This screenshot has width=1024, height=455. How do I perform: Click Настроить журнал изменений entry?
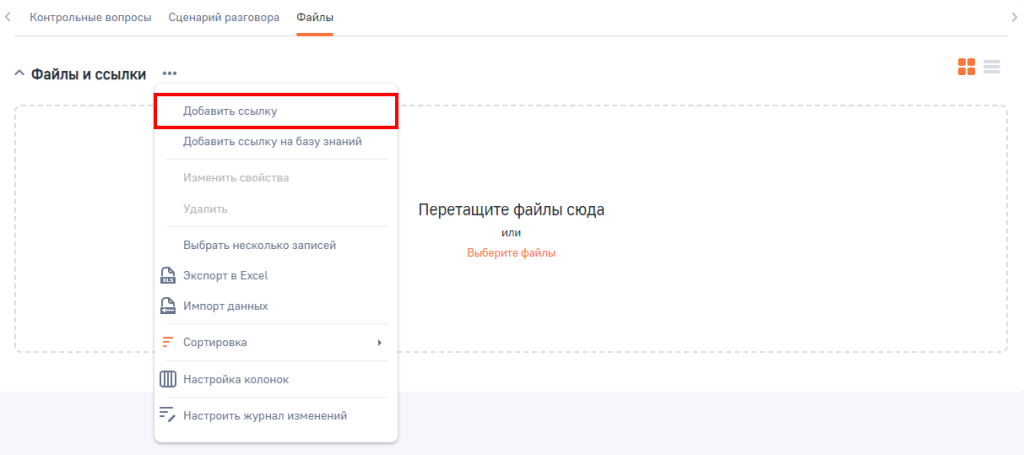coord(265,415)
